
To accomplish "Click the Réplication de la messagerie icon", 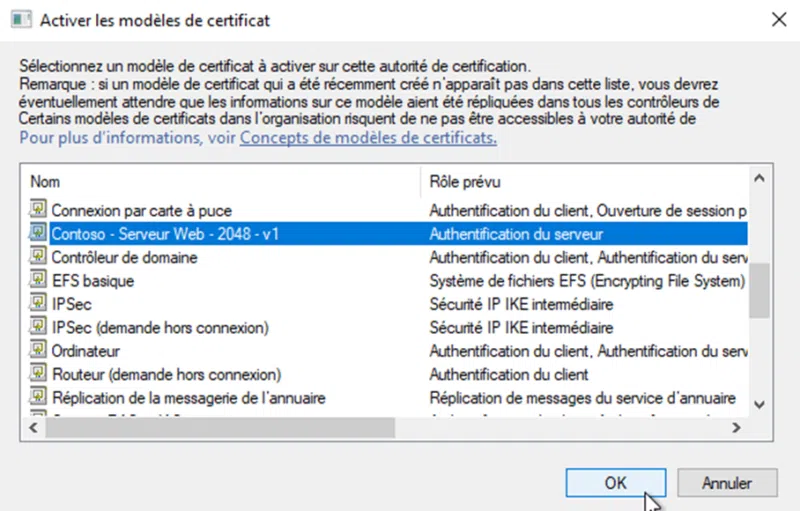I will click(38, 398).
